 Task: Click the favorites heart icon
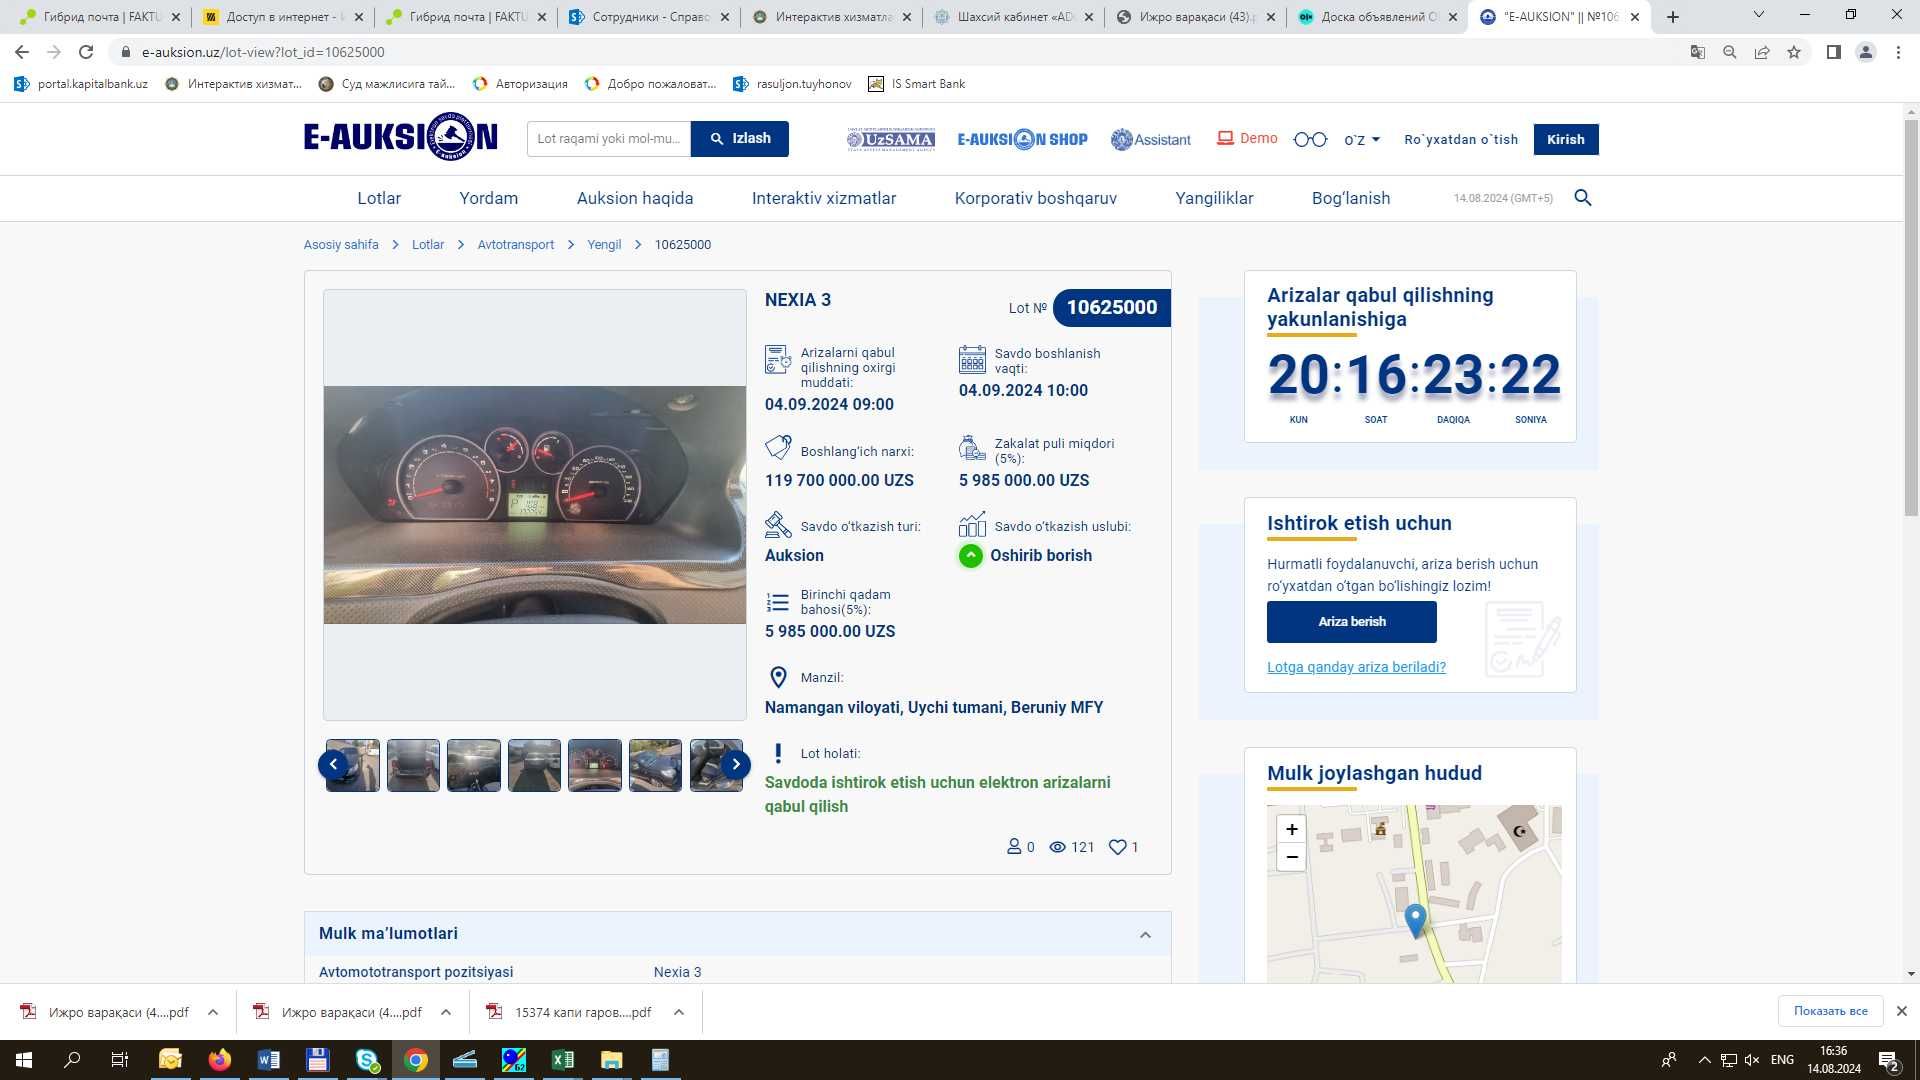pyautogui.click(x=1118, y=847)
